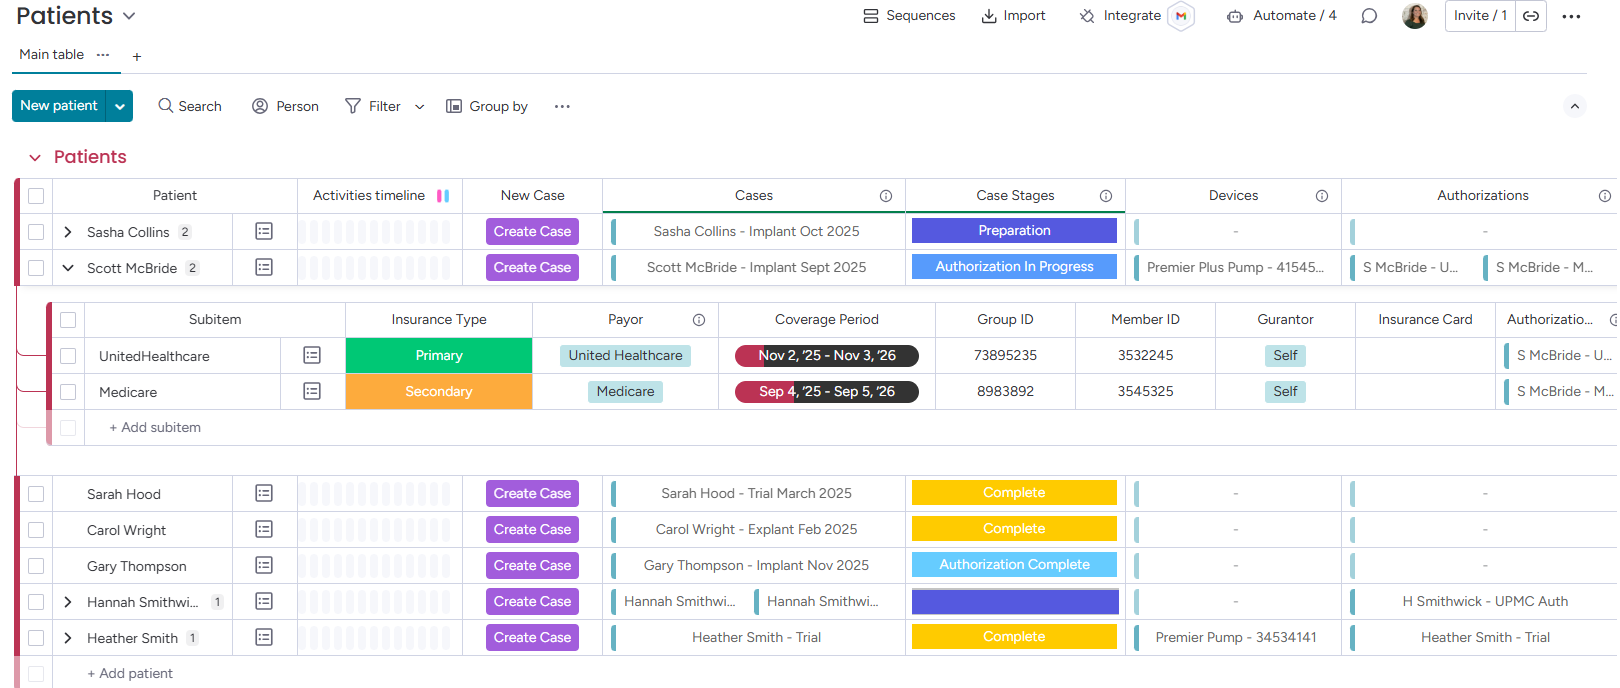Collapse Scott McBride subitems

68,268
